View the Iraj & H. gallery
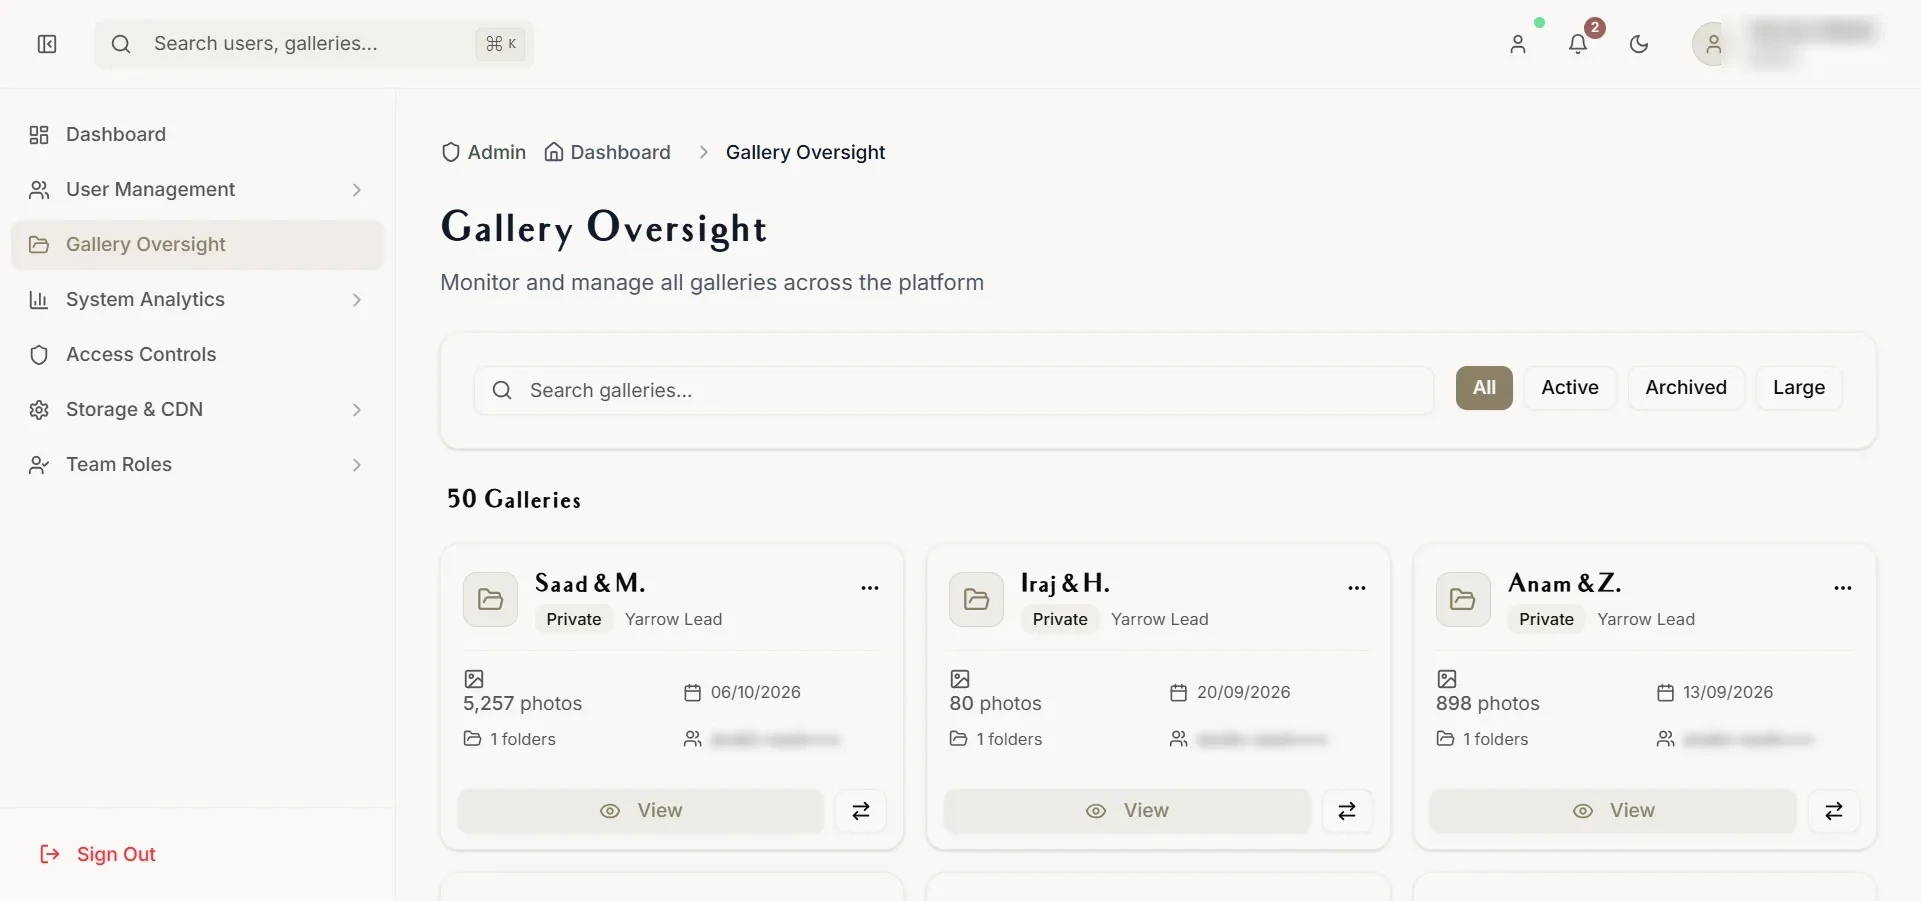Screen dimensions: 1921x901 coord(1127,811)
